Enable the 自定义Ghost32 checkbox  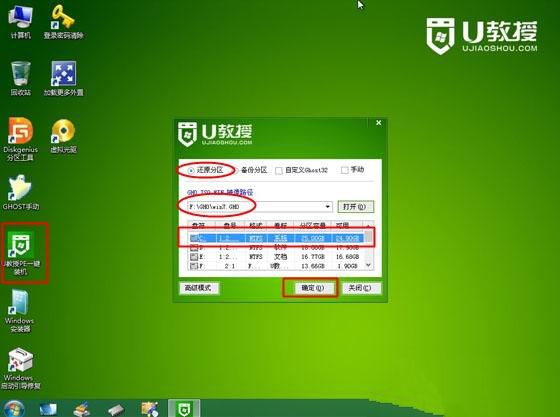click(x=279, y=171)
